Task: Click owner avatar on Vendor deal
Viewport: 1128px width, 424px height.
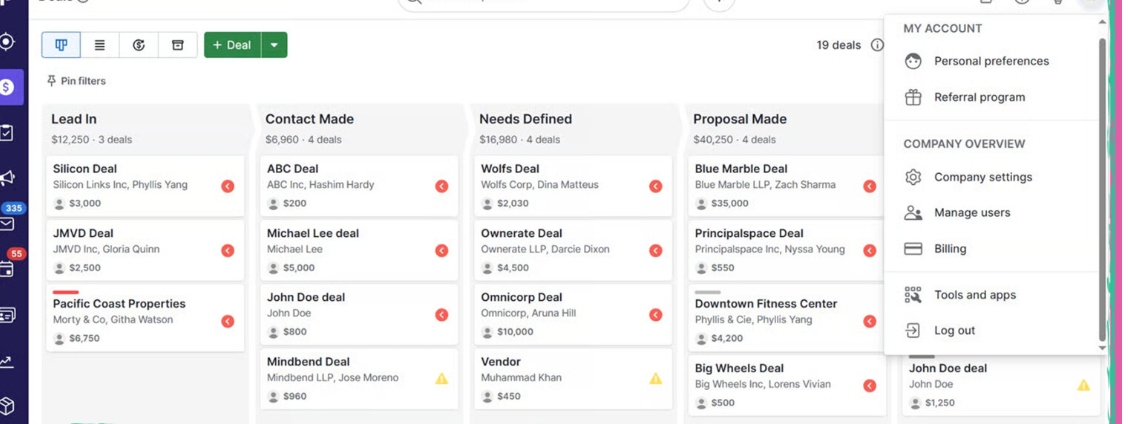Action: [487, 396]
